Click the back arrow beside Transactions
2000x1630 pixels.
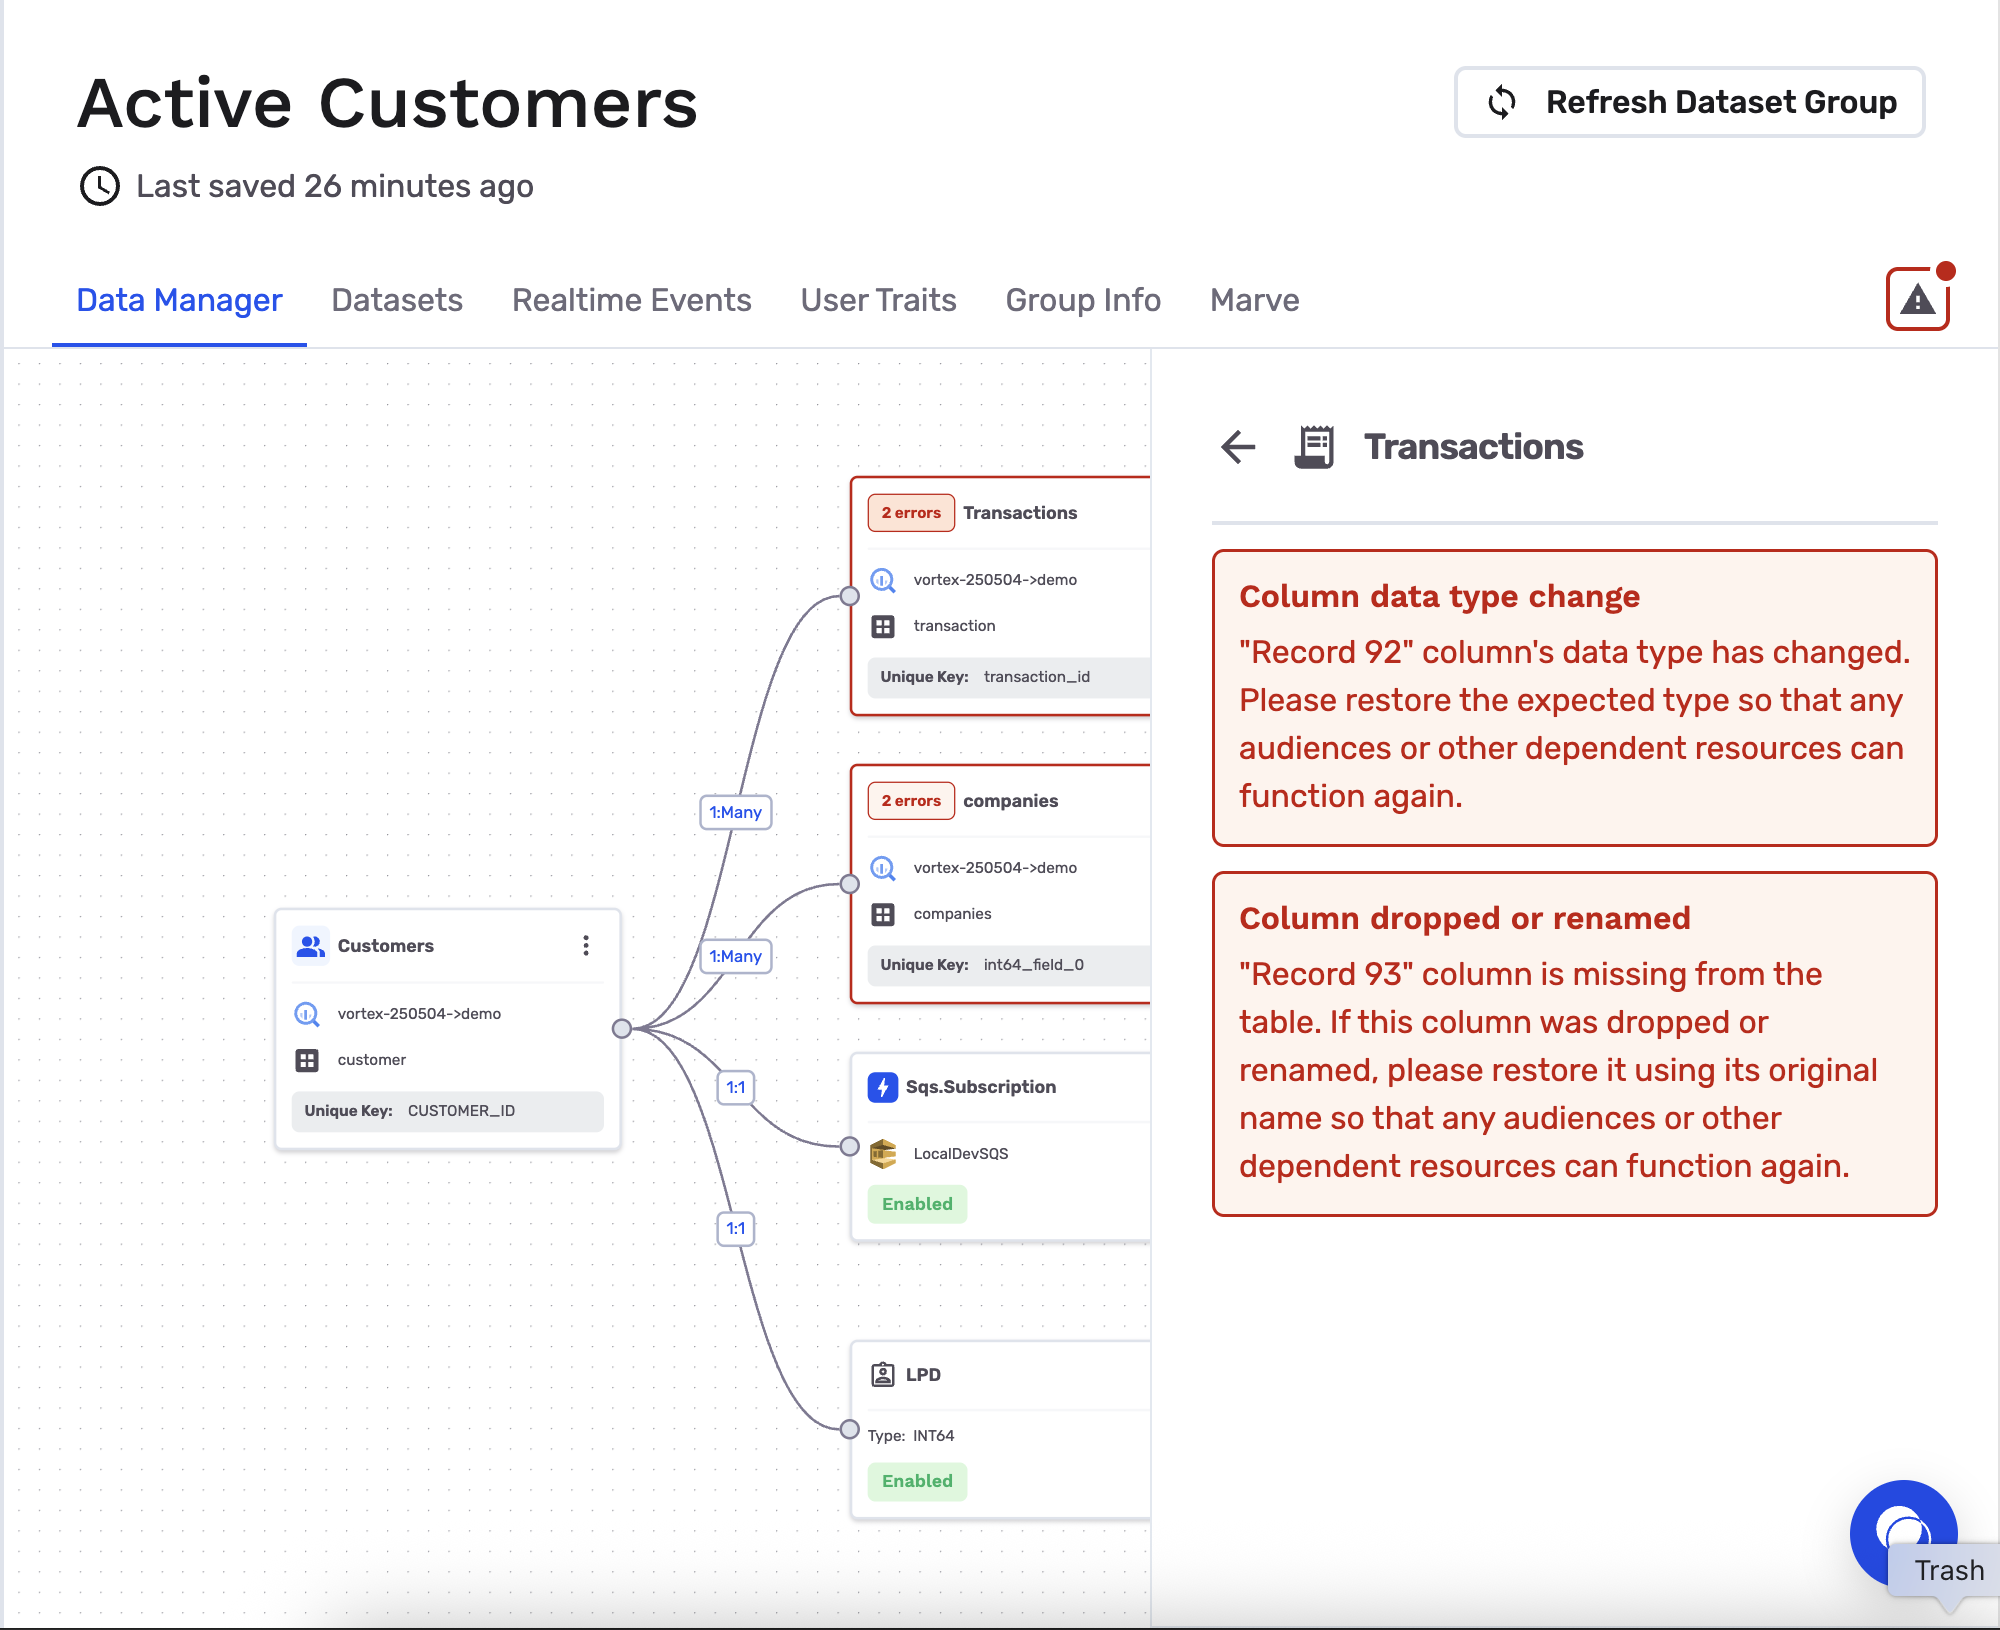[x=1238, y=446]
